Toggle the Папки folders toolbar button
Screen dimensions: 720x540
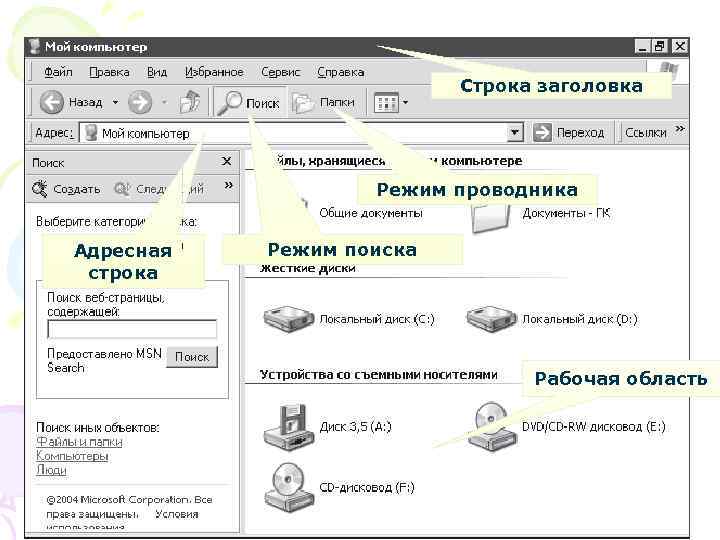pos(324,102)
